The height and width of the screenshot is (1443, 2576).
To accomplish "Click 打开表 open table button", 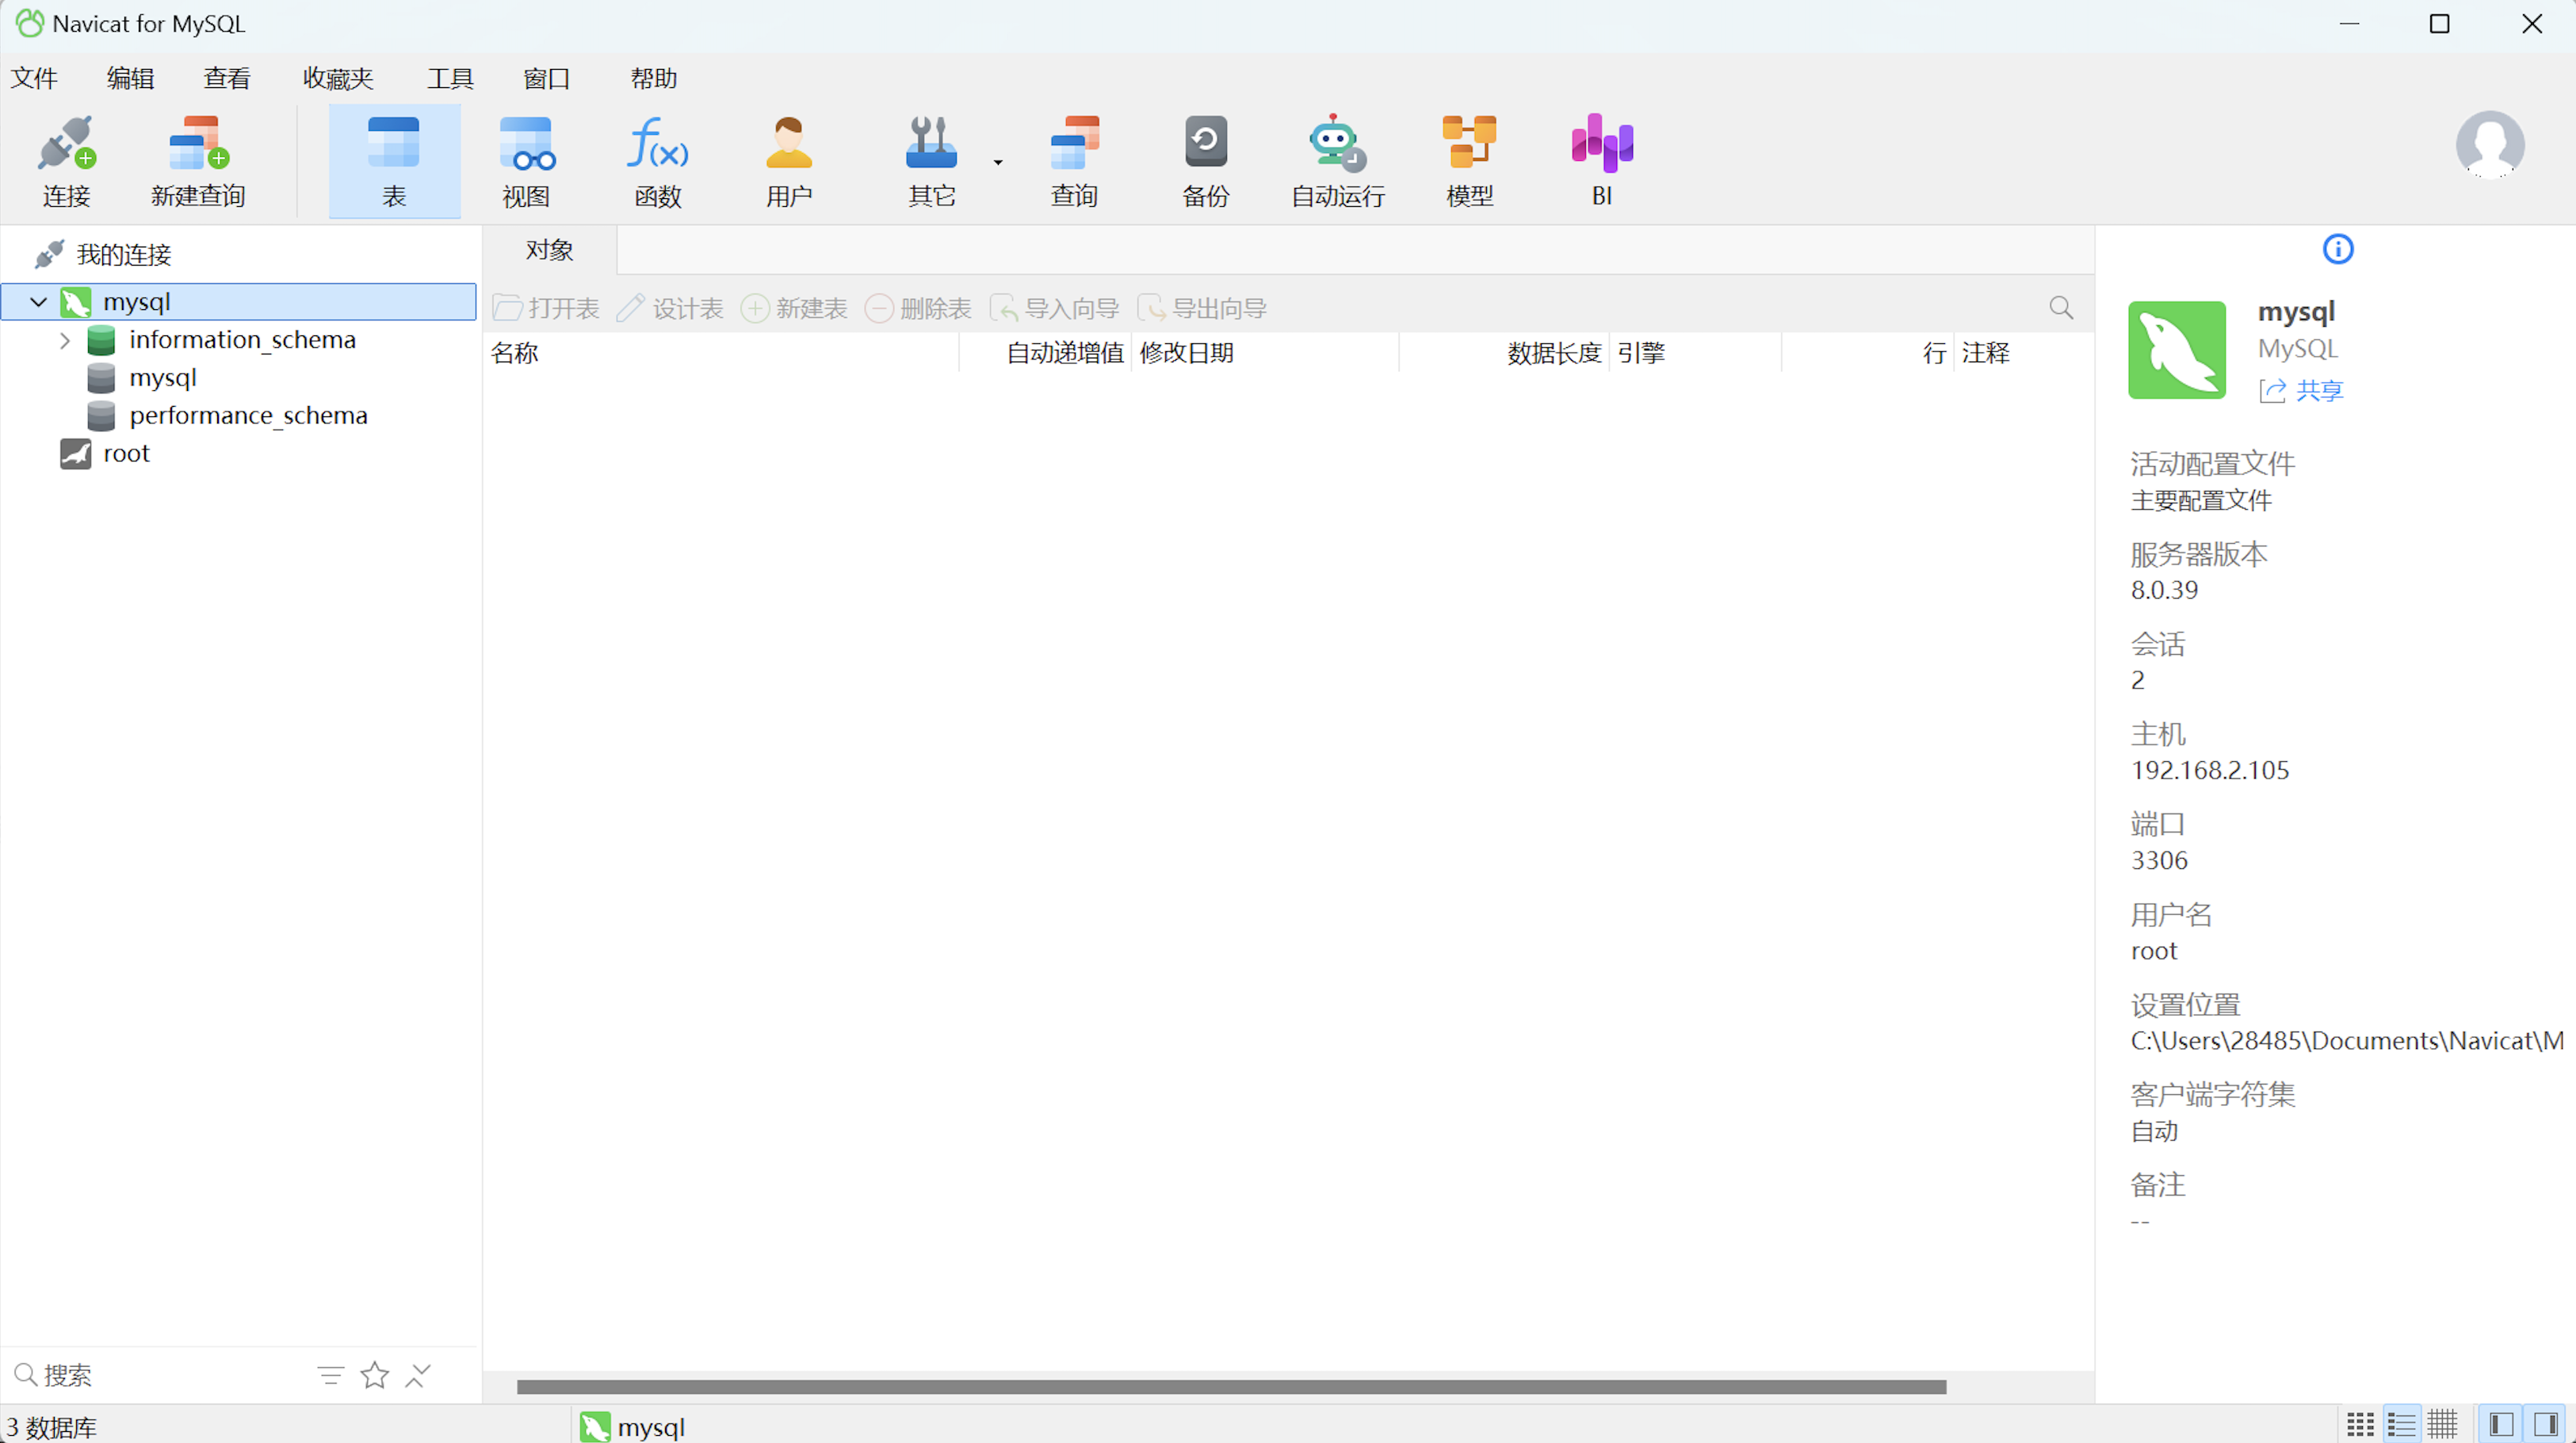I will [546, 309].
